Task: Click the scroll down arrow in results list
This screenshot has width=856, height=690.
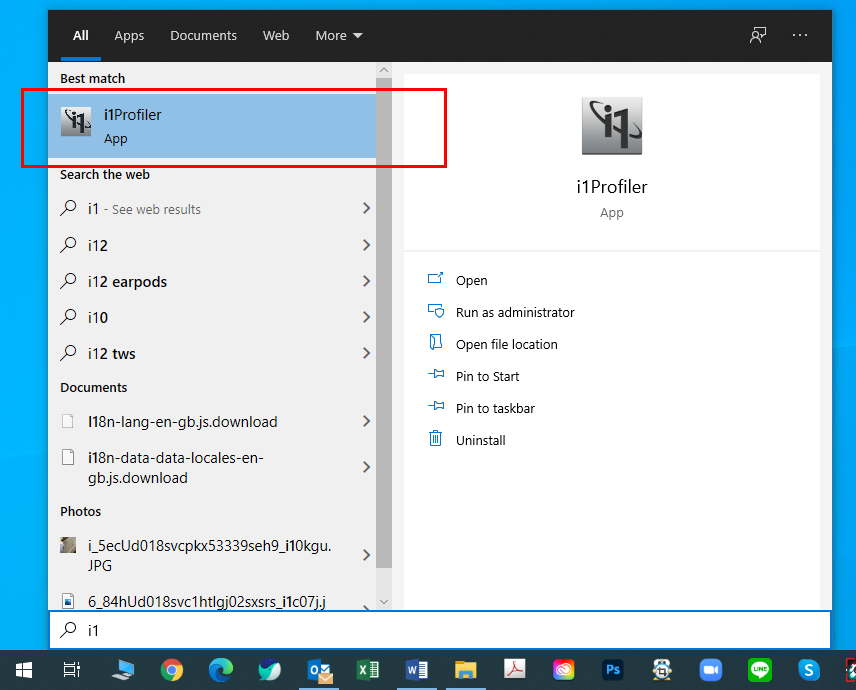Action: (x=384, y=602)
